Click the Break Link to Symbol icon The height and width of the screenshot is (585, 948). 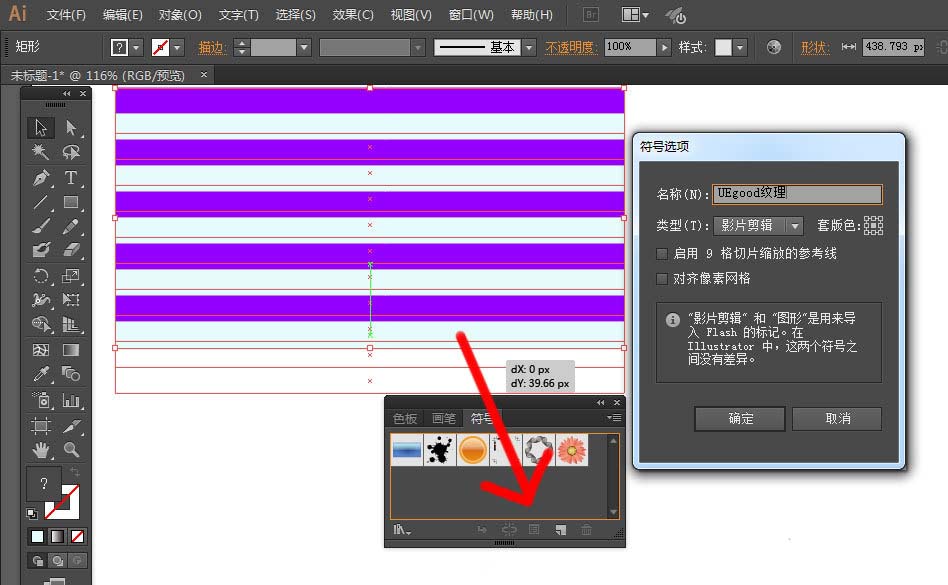508,530
